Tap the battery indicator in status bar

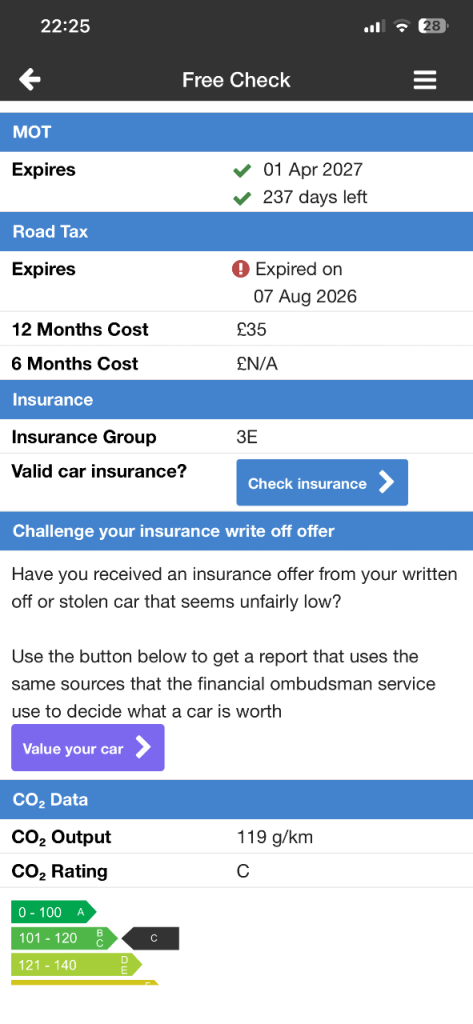pos(433,26)
